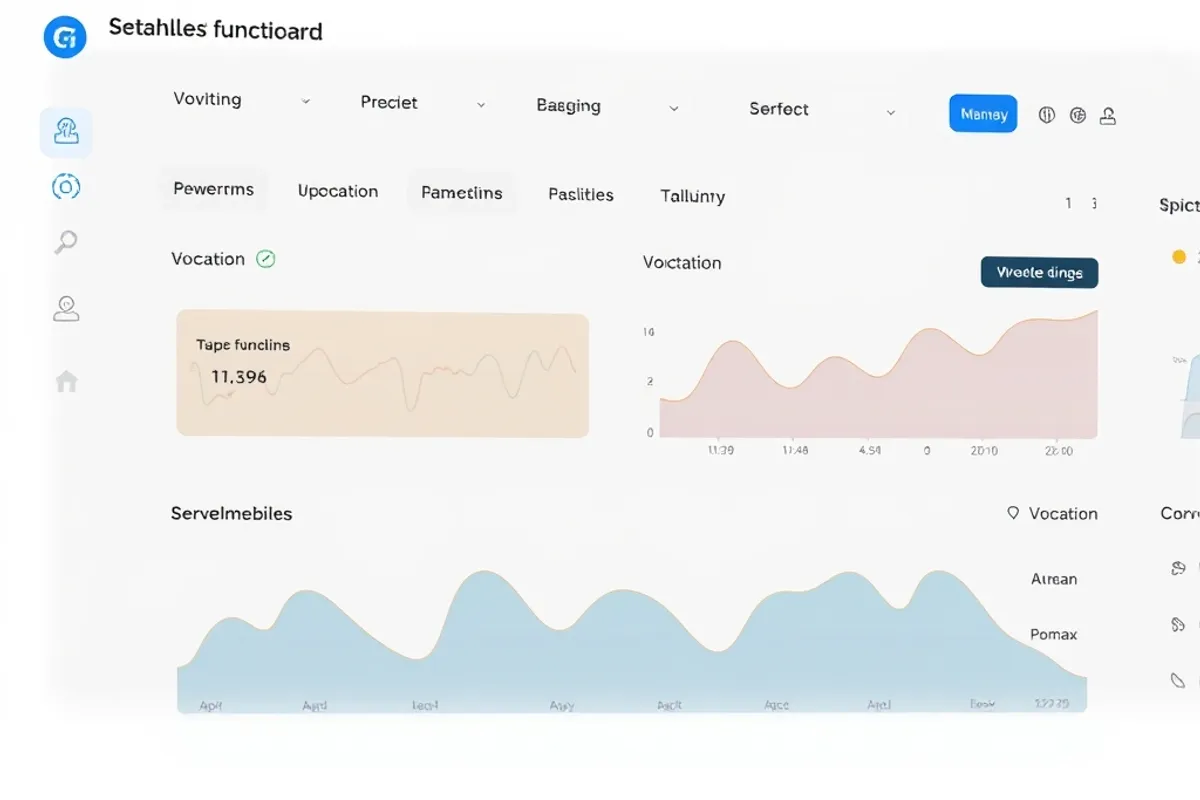This screenshot has width=1200, height=800.
Task: Select the Pomax legend entry
Action: tap(1054, 634)
